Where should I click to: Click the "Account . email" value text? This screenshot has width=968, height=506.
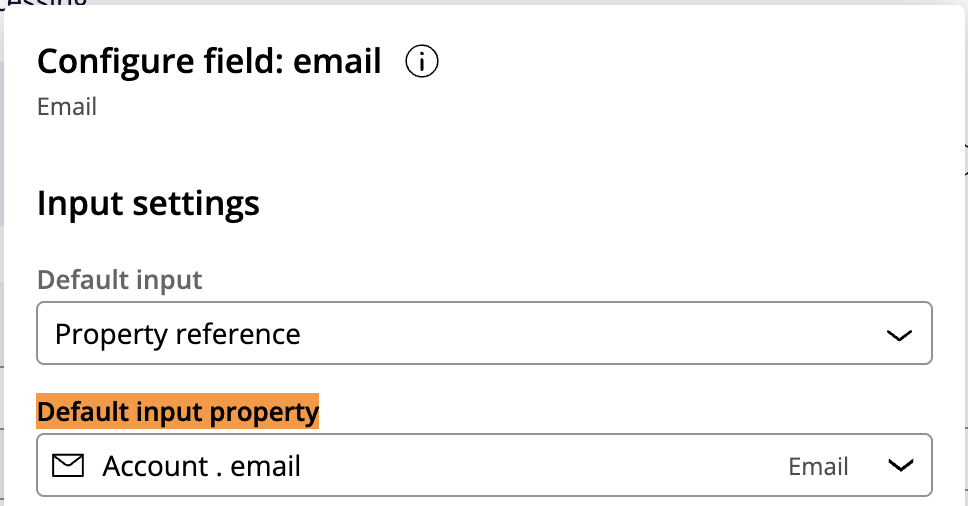pos(201,466)
